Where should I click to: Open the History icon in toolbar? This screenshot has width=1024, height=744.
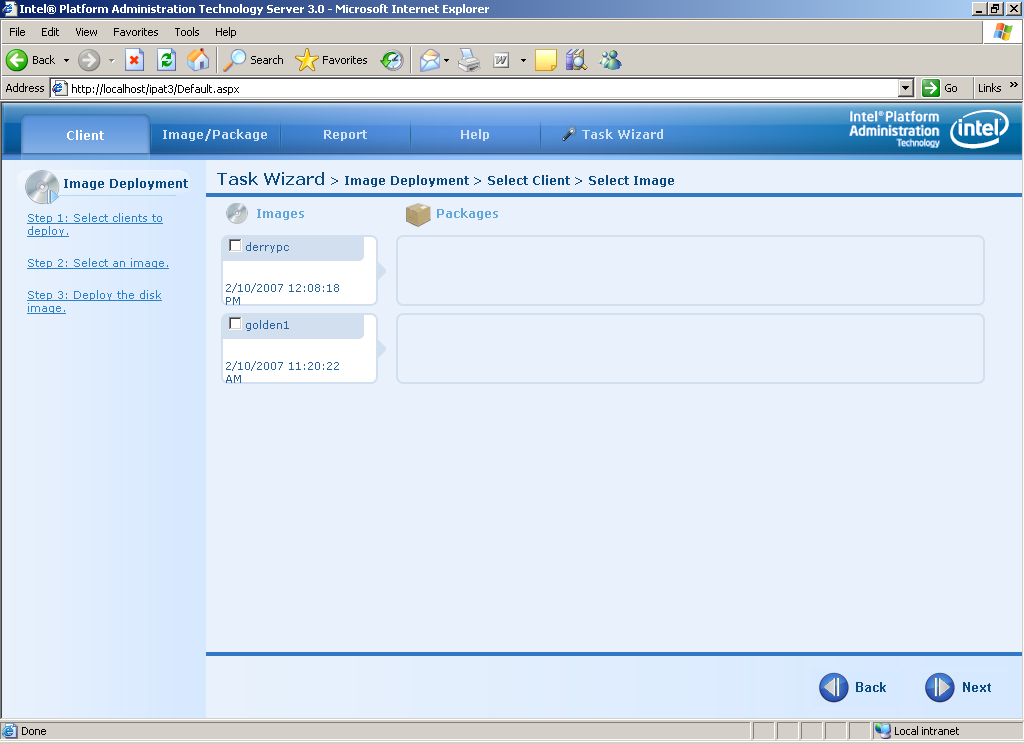click(392, 60)
